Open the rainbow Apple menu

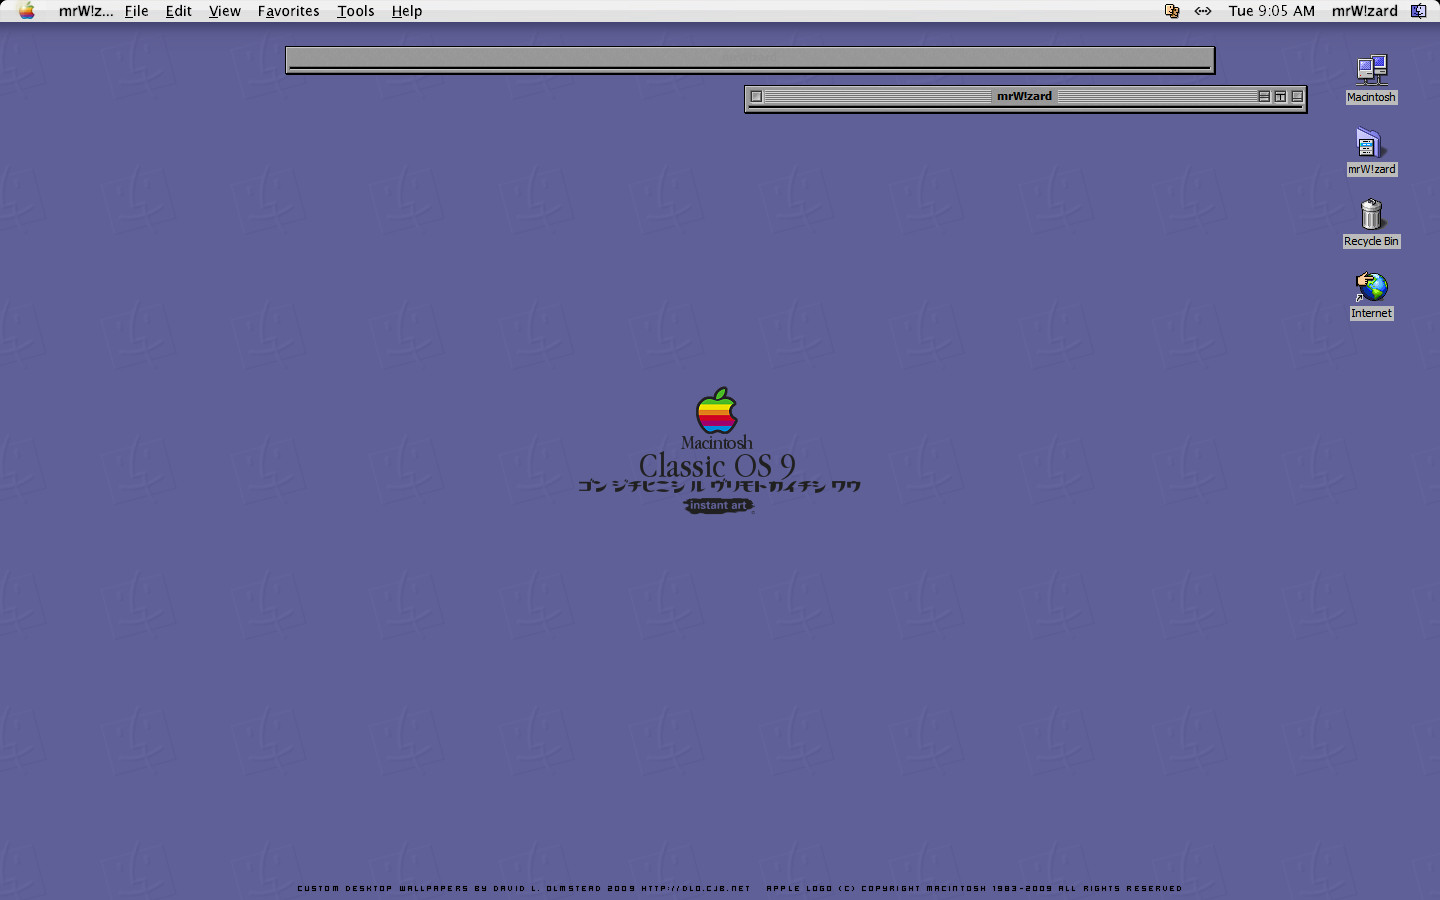[x=27, y=11]
